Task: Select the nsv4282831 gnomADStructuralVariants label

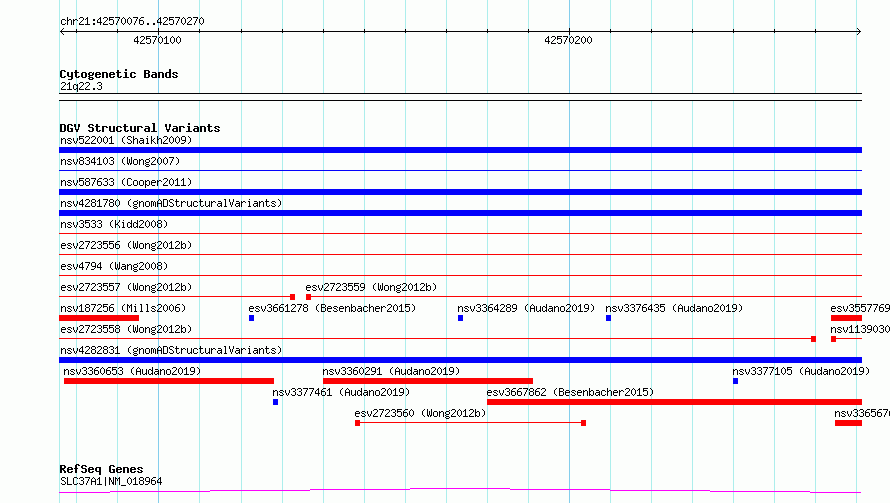Action: point(171,350)
